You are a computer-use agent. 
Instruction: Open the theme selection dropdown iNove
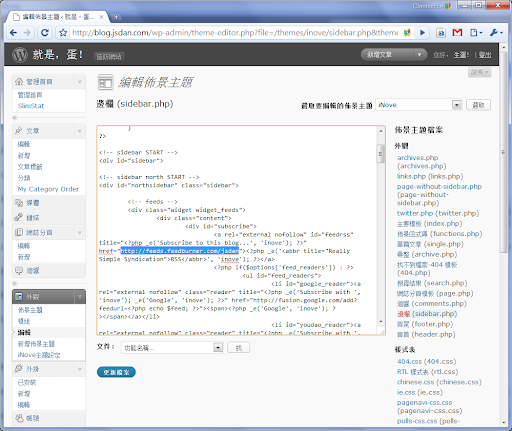[419, 105]
